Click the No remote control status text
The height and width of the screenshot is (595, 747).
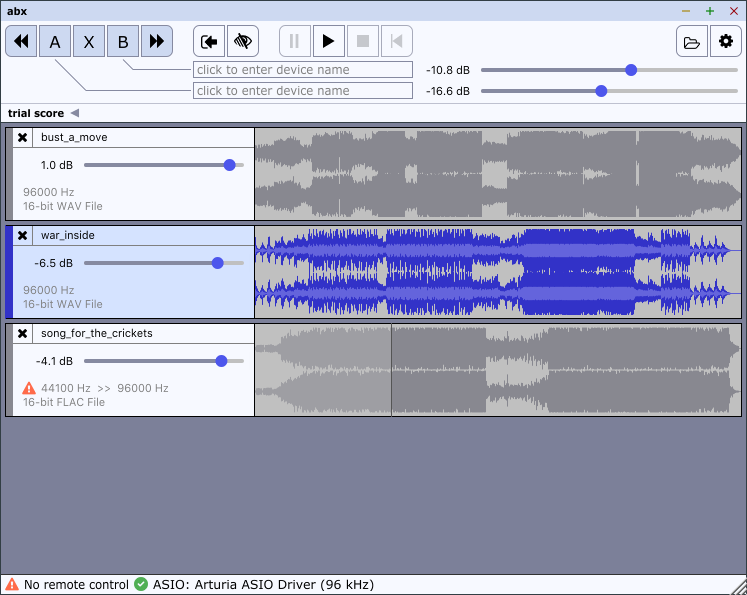pos(76,585)
